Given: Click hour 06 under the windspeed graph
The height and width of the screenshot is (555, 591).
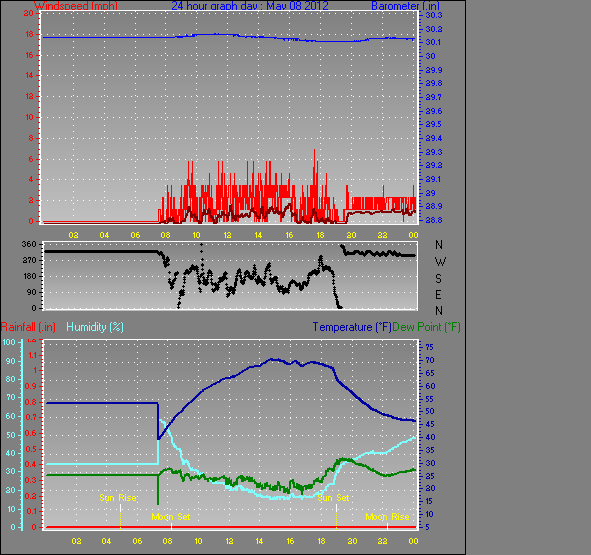Looking at the screenshot, I should pyautogui.click(x=135, y=235).
